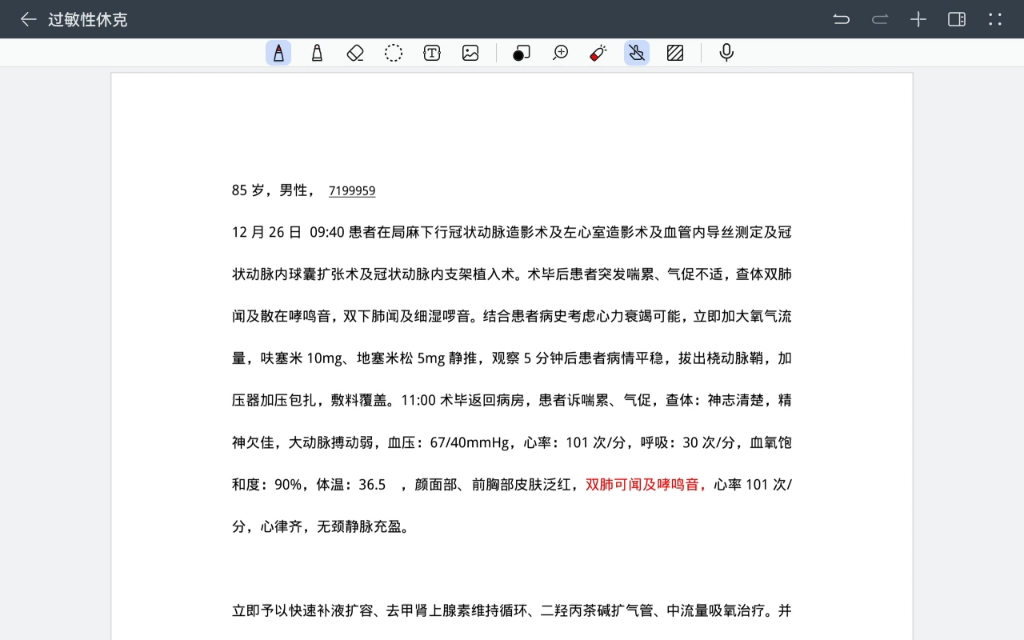This screenshot has width=1024, height=640.
Task: Undo the last edit
Action: tap(841, 19)
